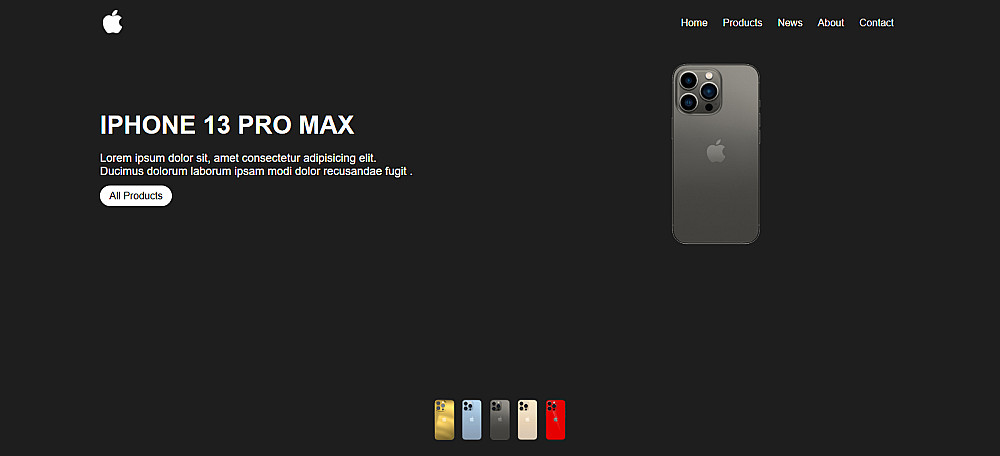Open the Products nav link
The image size is (1000, 456).
(x=742, y=23)
